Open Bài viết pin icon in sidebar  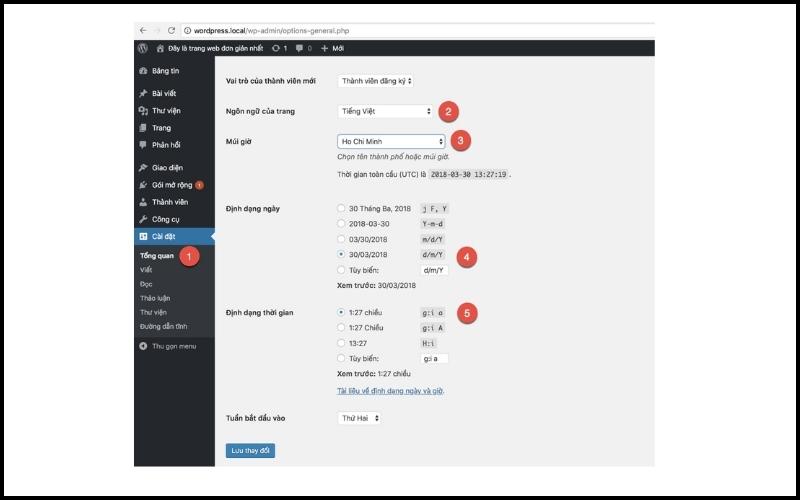pos(143,93)
